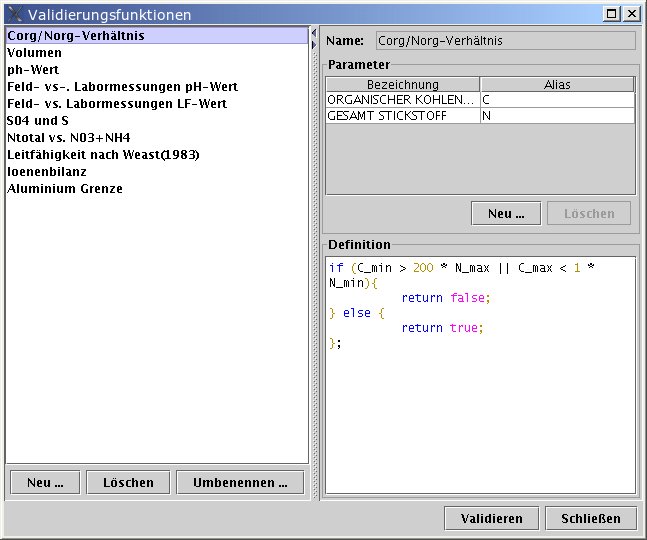Click alias cell C
Viewport: 647px width, 540px height.
coord(557,99)
